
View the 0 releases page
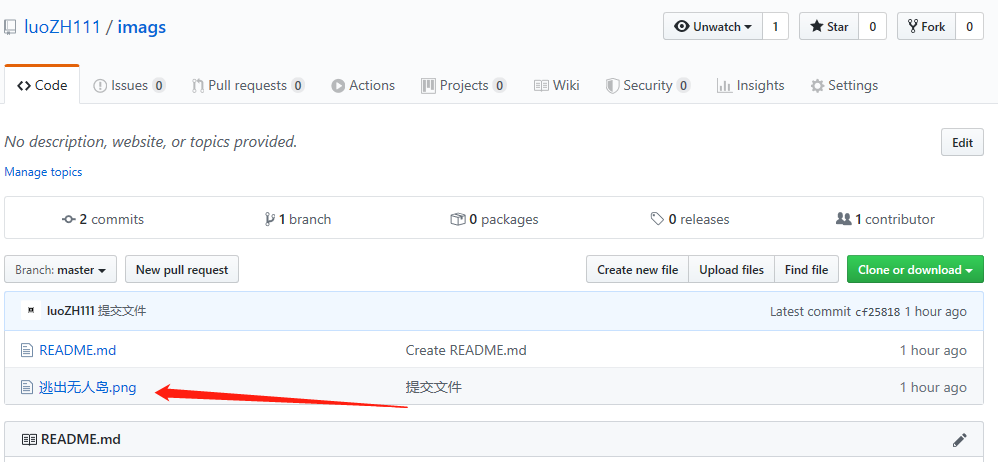click(690, 220)
